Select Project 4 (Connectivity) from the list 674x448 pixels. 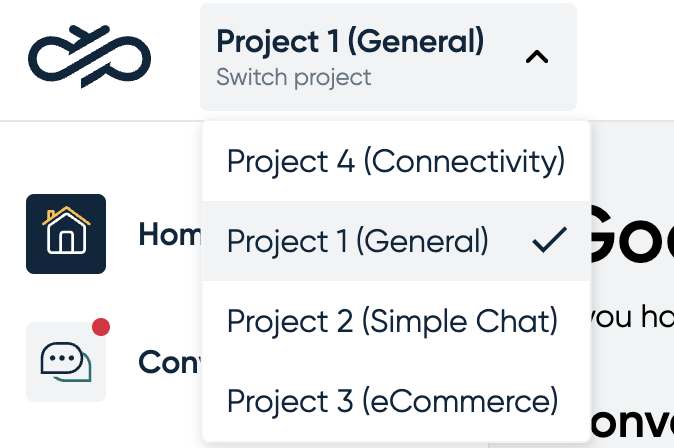coord(396,161)
